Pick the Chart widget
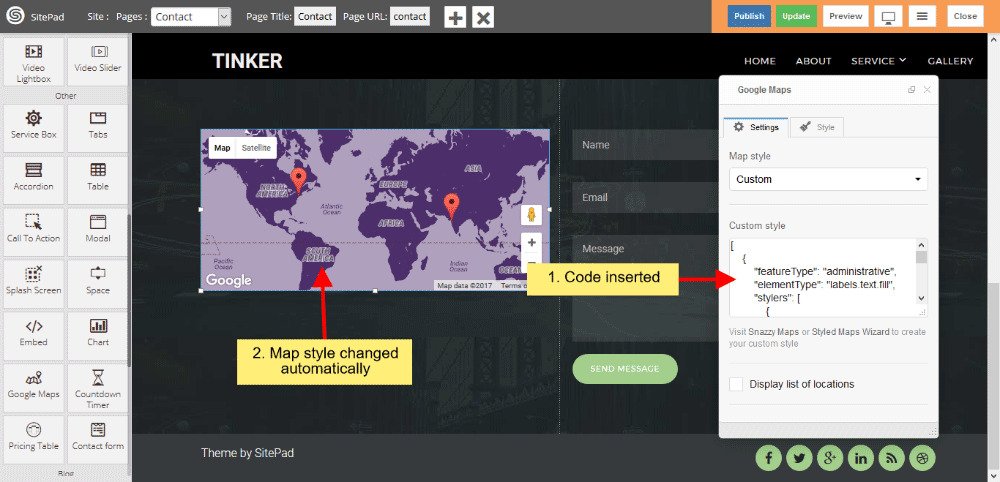The height and width of the screenshot is (482, 1000). 98,332
